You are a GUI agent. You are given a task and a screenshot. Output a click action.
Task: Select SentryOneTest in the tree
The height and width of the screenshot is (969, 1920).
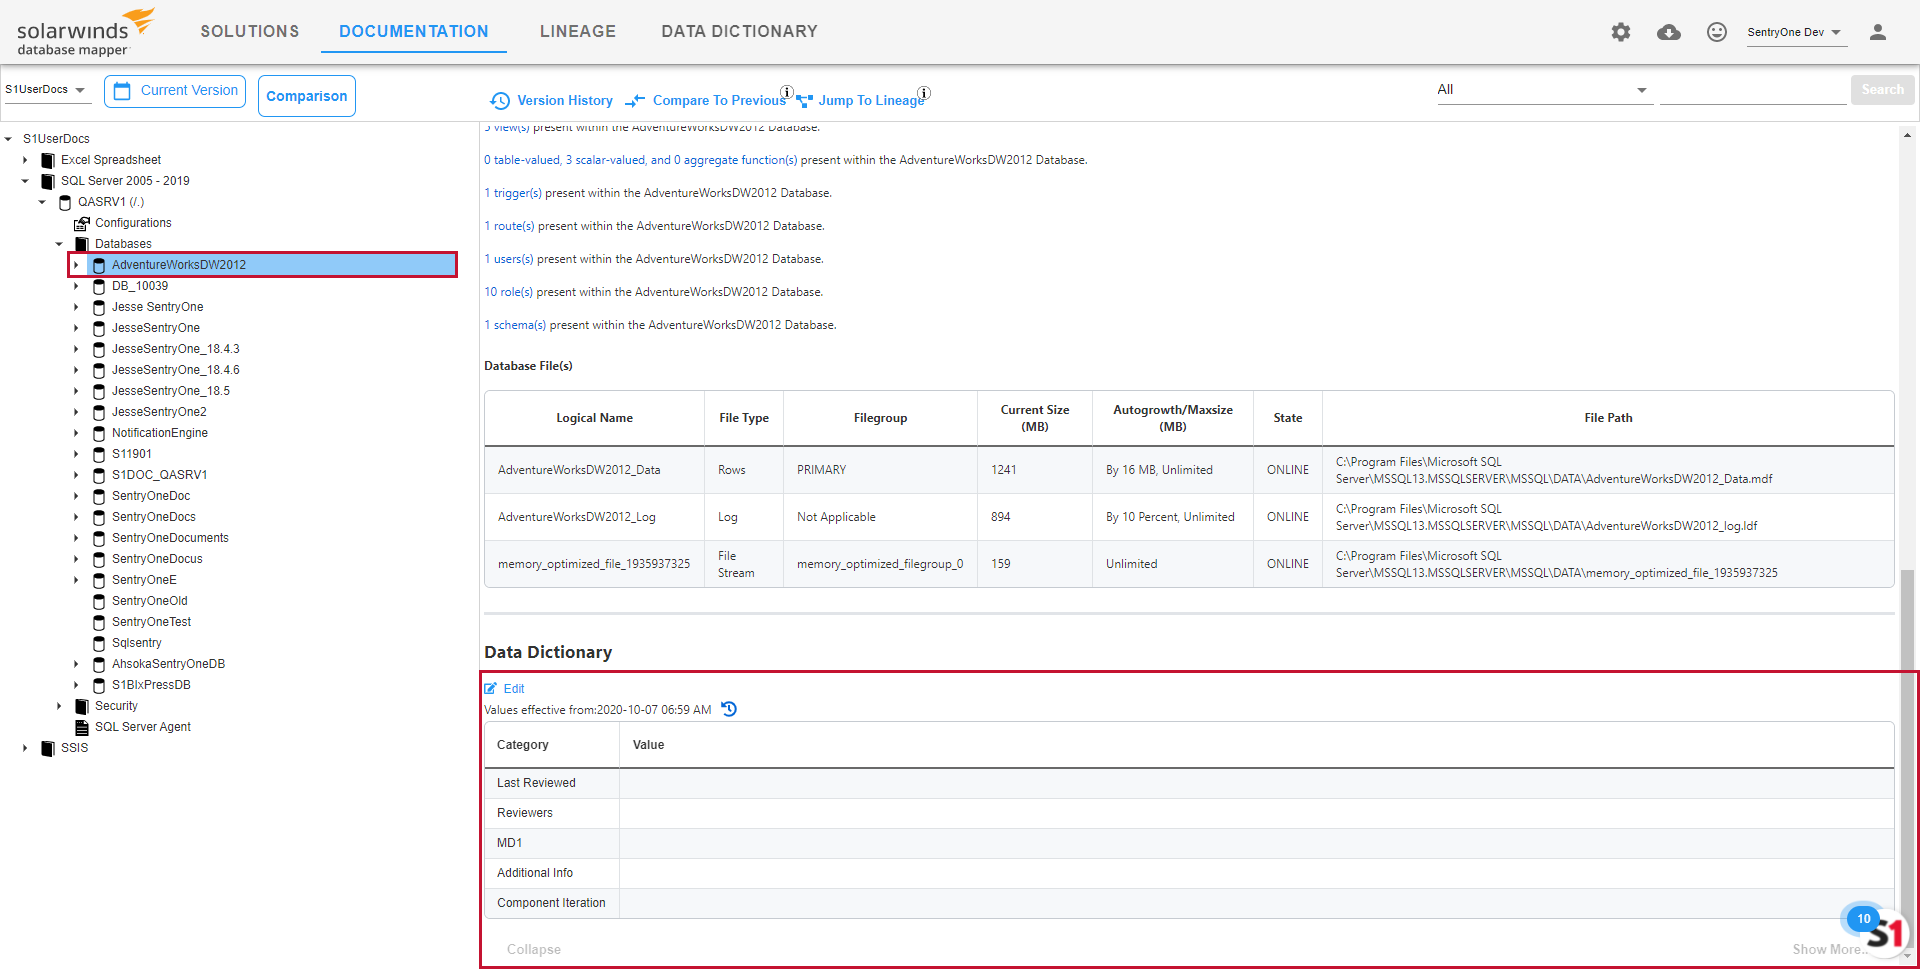(151, 622)
